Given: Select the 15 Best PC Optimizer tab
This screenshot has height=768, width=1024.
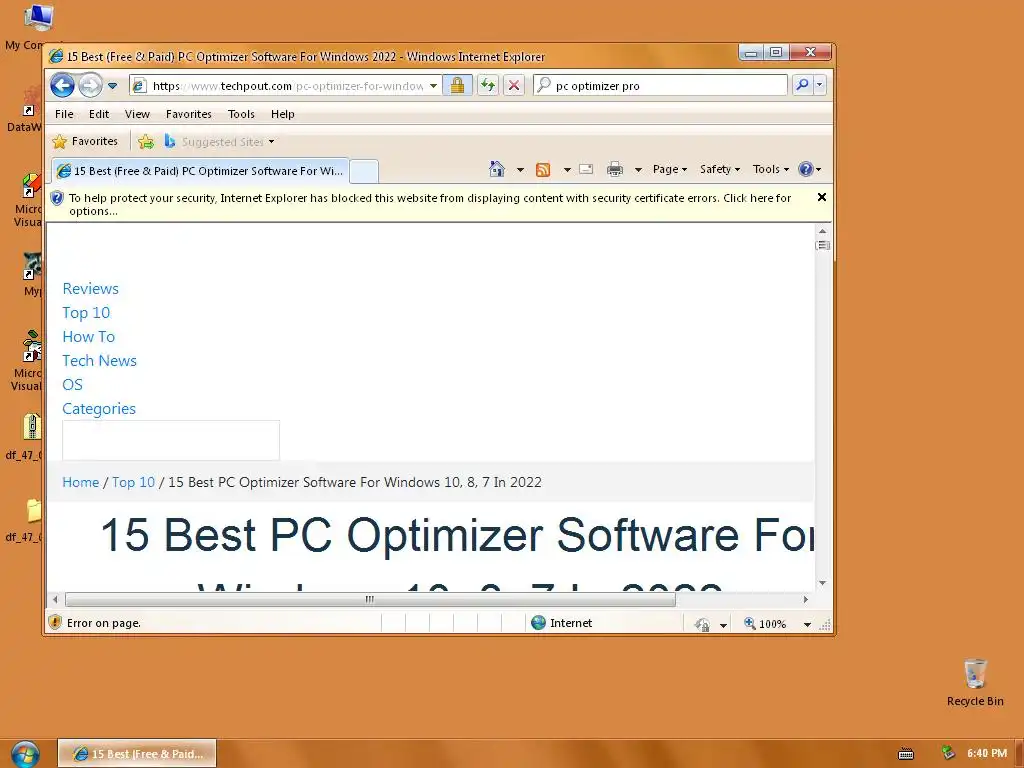Looking at the screenshot, I should pyautogui.click(x=200, y=171).
